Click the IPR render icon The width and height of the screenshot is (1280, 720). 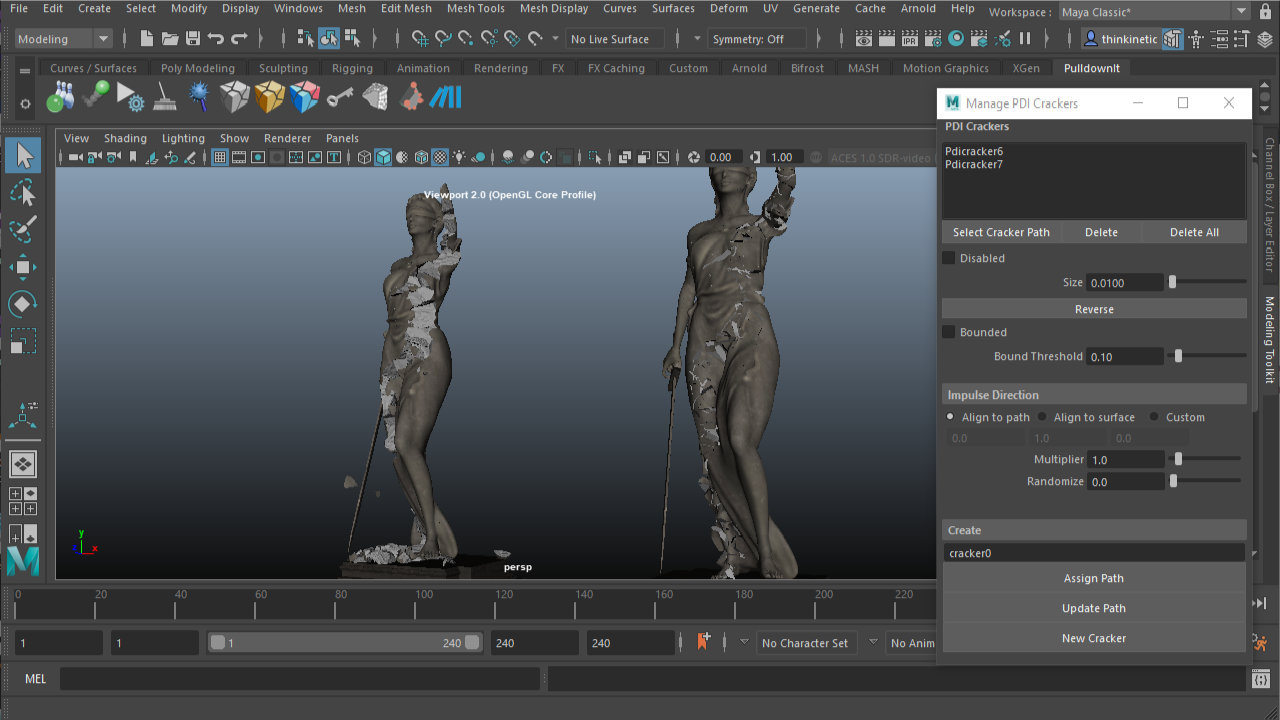tap(910, 39)
